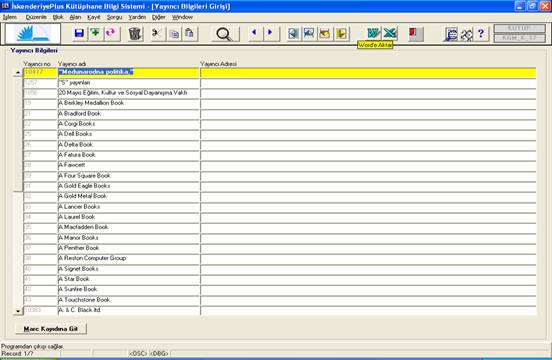Click the IskenderiyePlus logo in toolbar
The image size is (552, 360).
point(33,34)
